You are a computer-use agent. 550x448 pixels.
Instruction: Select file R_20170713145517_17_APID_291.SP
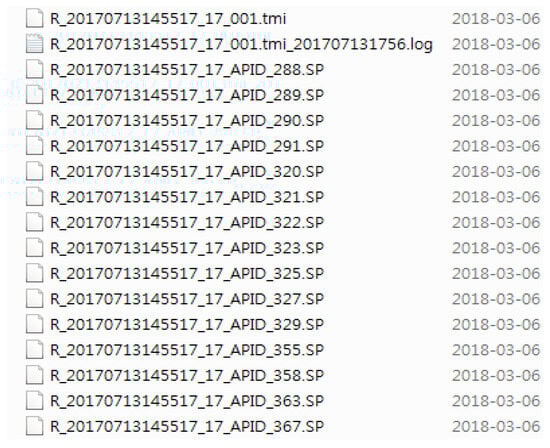(187, 146)
